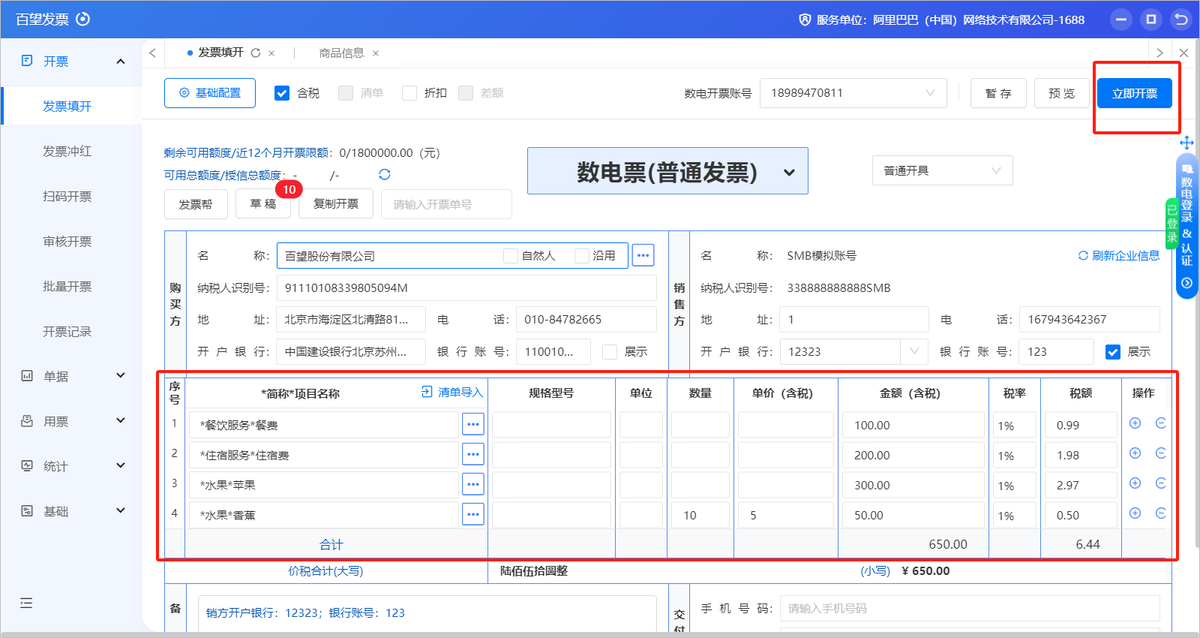Open buyer lookup with the ellipsis beside 百望股份有限公司
This screenshot has width=1200, height=638.
tap(643, 255)
